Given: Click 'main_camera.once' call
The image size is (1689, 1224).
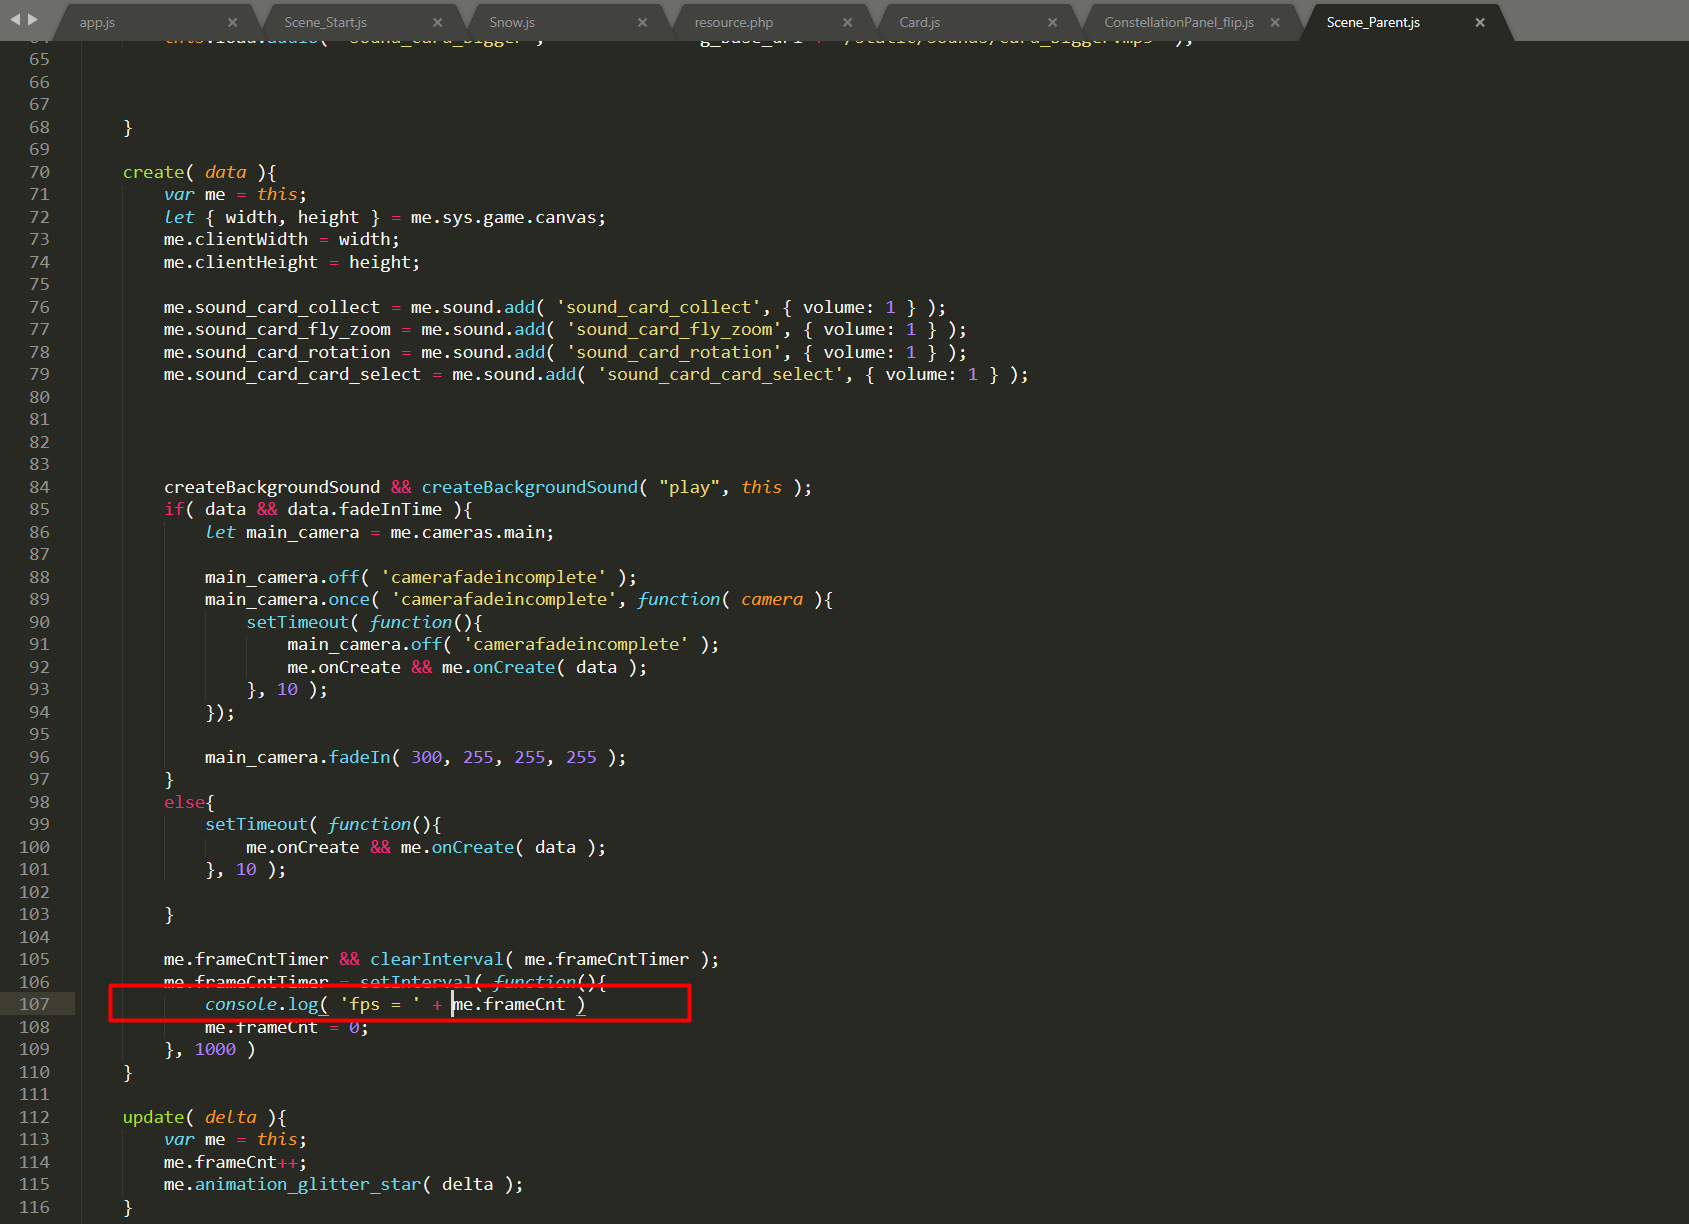Looking at the screenshot, I should [x=287, y=599].
